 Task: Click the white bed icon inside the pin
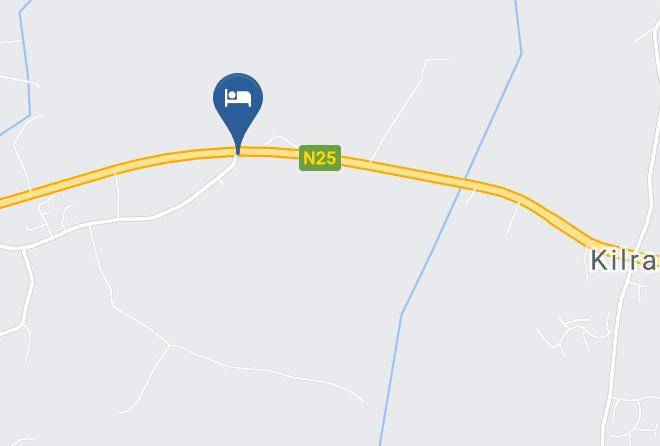[x=238, y=98]
